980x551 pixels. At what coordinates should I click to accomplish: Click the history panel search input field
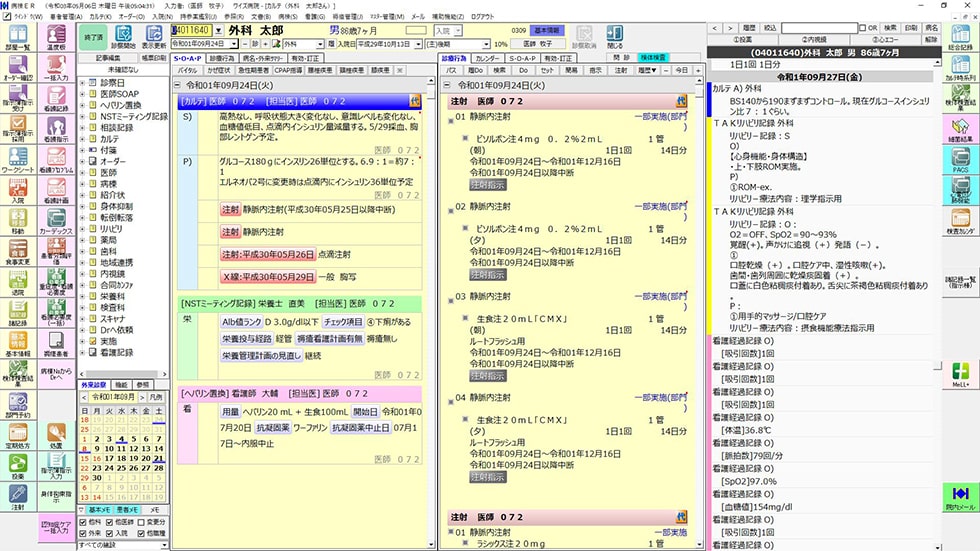(819, 28)
